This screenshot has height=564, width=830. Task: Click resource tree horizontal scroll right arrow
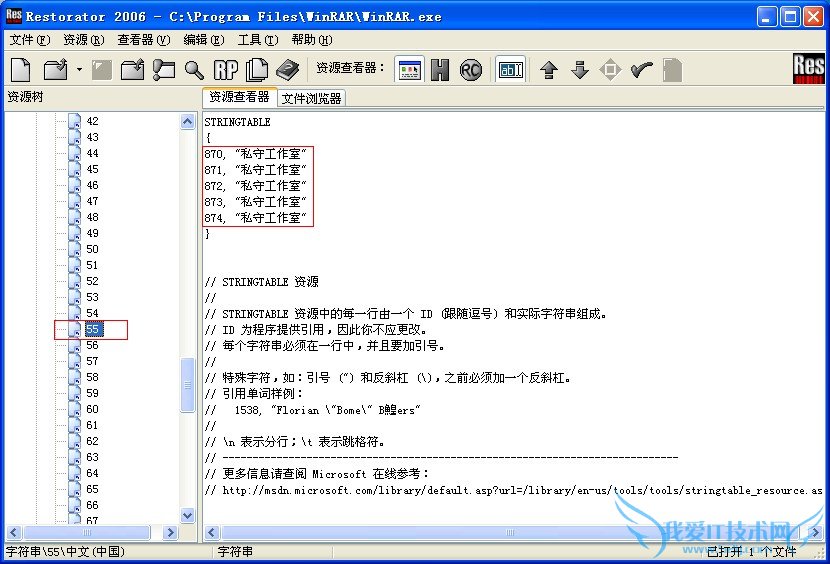coord(170,533)
